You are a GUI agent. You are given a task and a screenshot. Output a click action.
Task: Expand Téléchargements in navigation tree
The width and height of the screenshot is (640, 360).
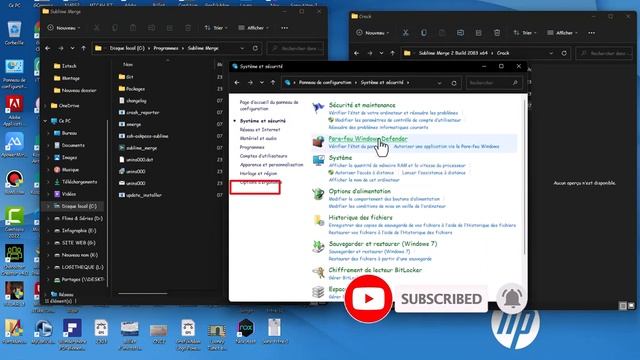click(49, 182)
